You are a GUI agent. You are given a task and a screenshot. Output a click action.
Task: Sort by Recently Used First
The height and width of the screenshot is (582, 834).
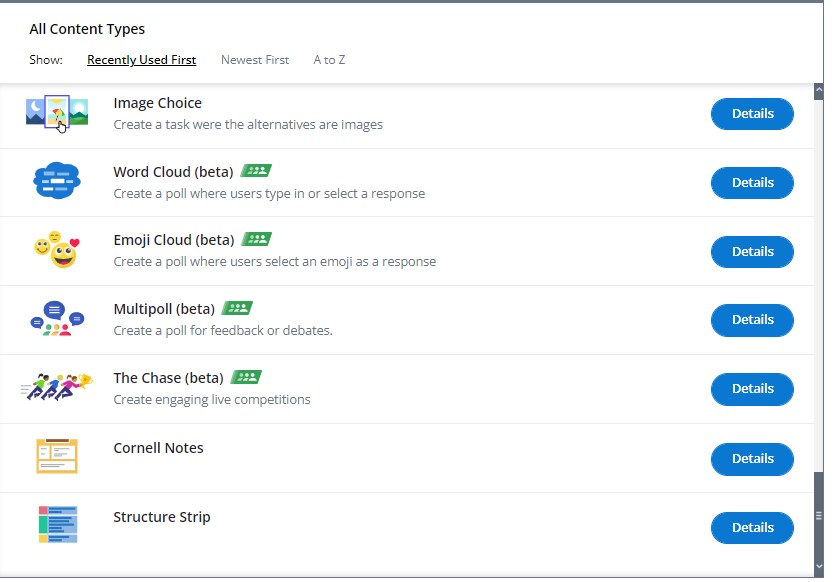[141, 60]
